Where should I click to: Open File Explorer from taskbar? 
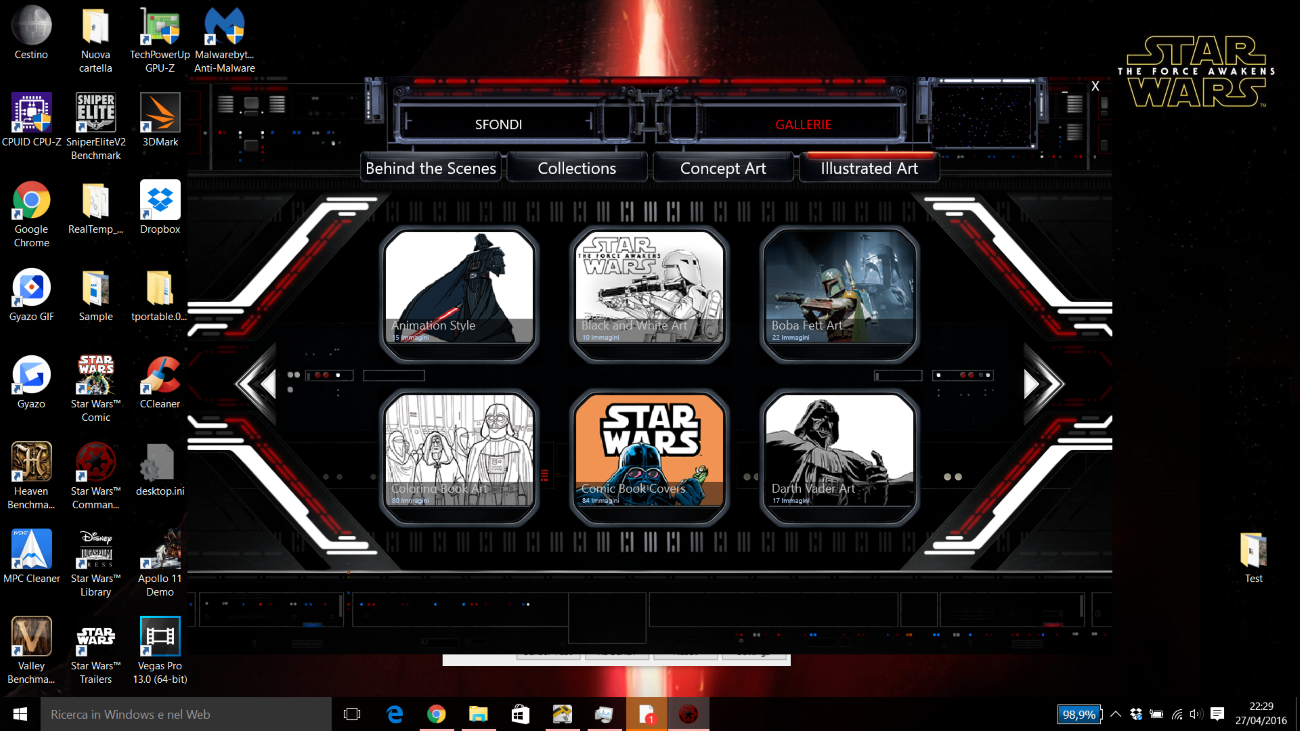tap(478, 714)
